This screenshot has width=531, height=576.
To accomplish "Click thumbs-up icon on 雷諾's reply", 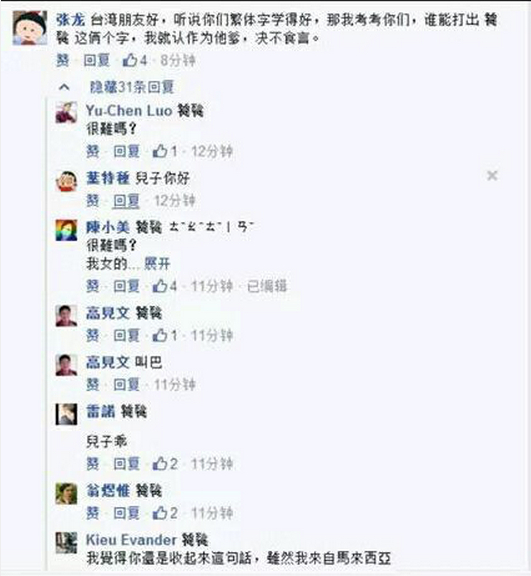I will tap(160, 464).
